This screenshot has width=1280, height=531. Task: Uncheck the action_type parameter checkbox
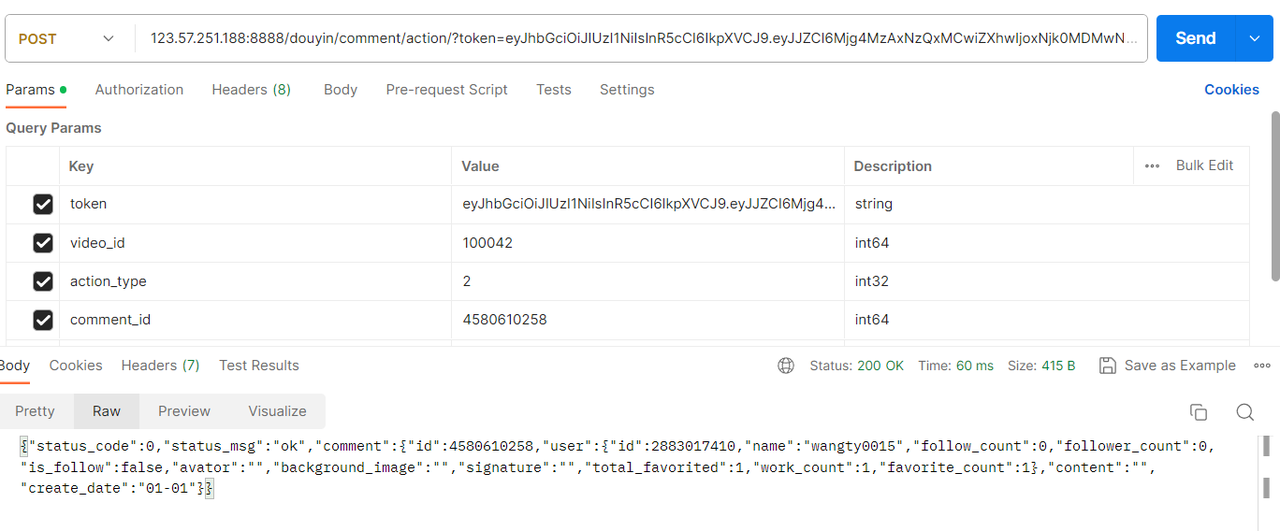(x=43, y=281)
